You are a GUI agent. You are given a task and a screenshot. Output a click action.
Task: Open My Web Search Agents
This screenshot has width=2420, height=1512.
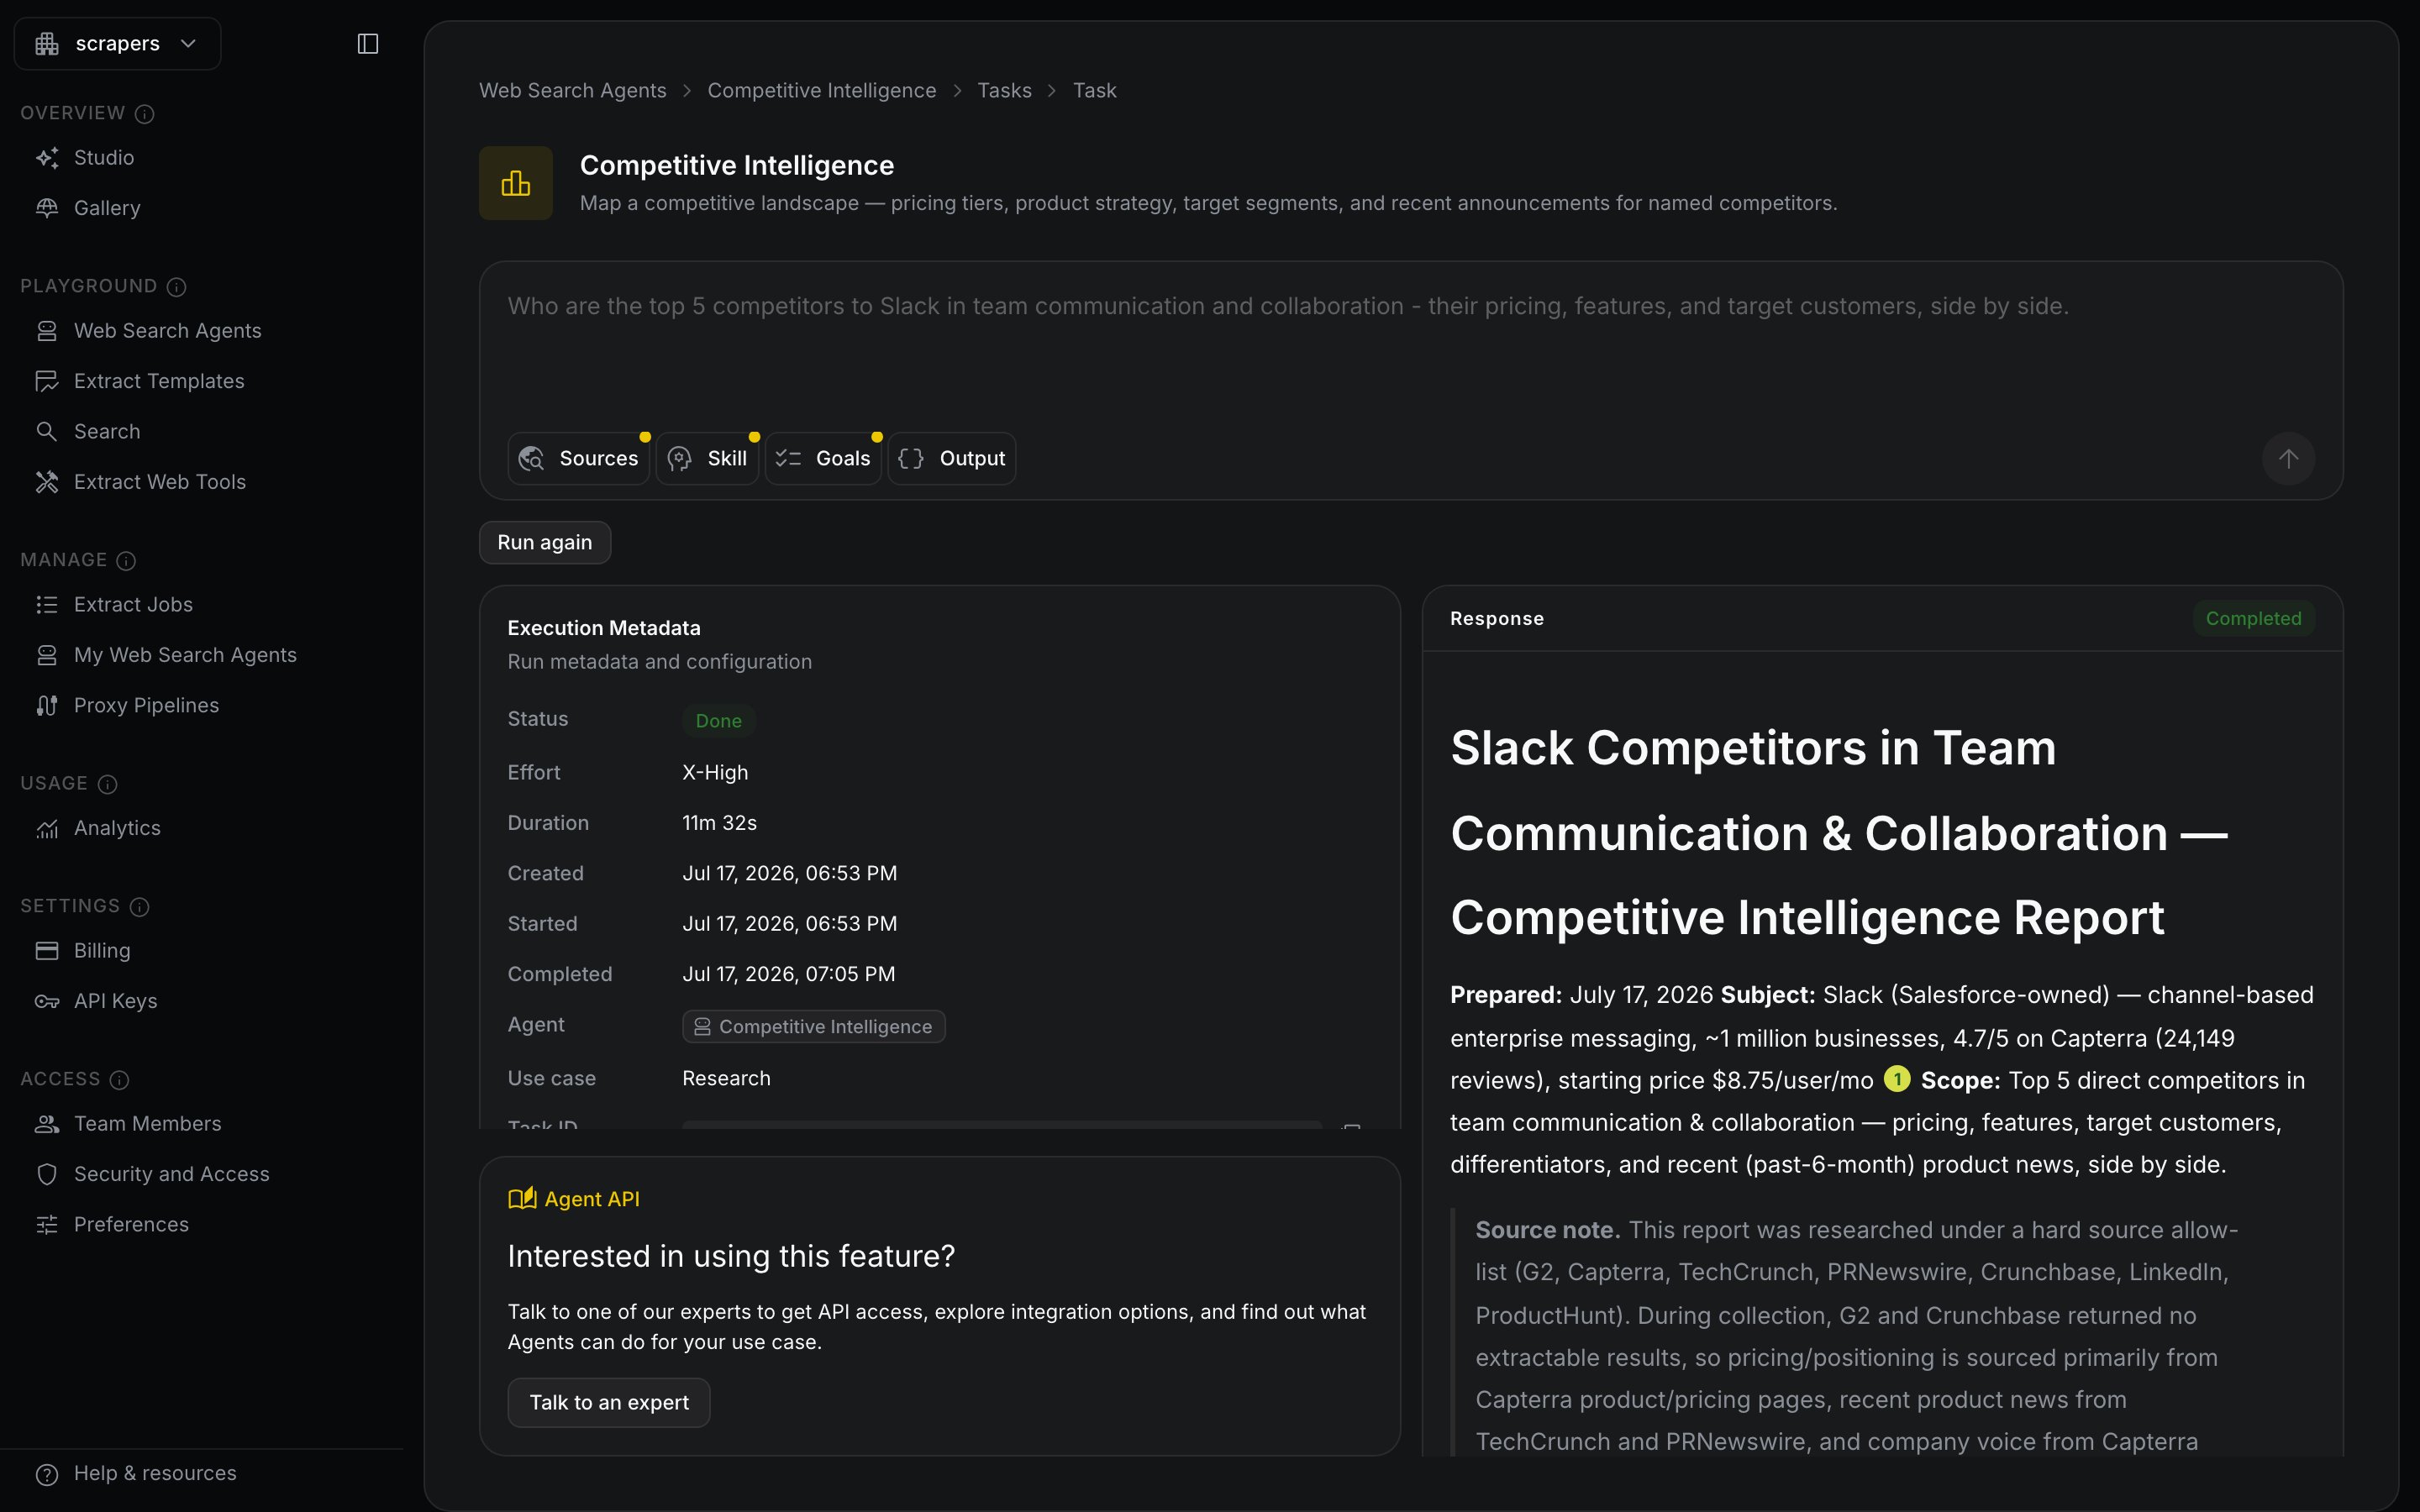point(185,655)
